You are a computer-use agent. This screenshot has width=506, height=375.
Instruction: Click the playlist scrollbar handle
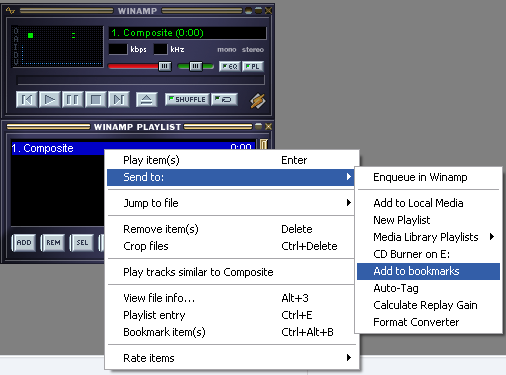264,145
